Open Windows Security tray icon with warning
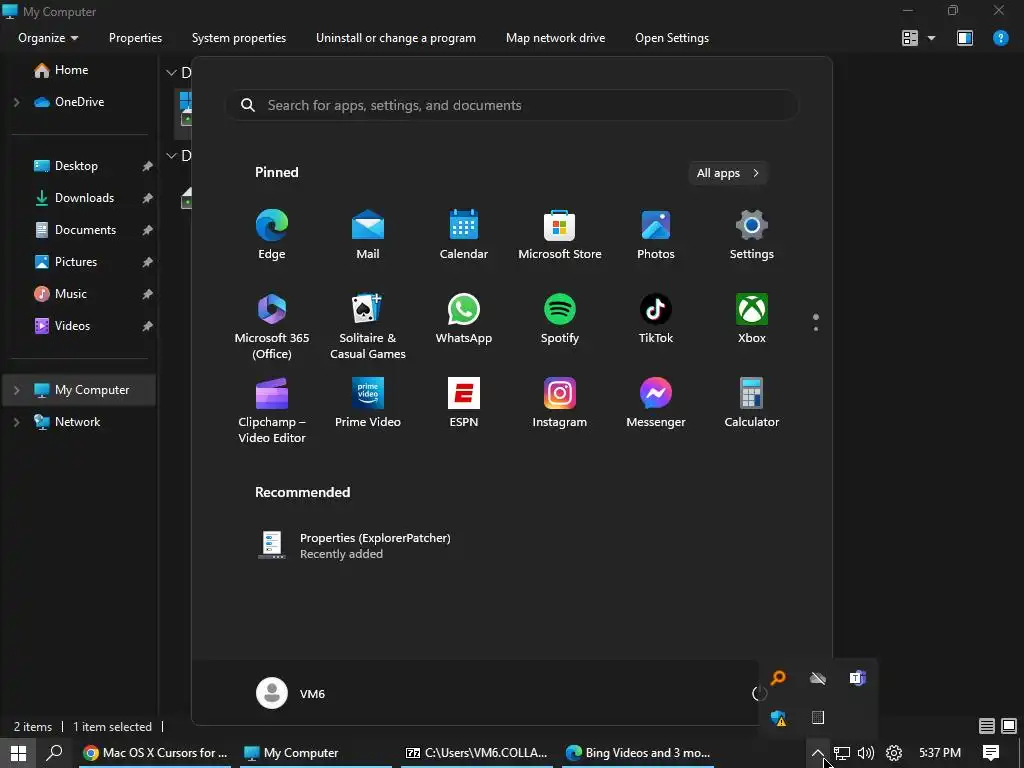Screen dimensions: 1024x768 tap(778, 718)
